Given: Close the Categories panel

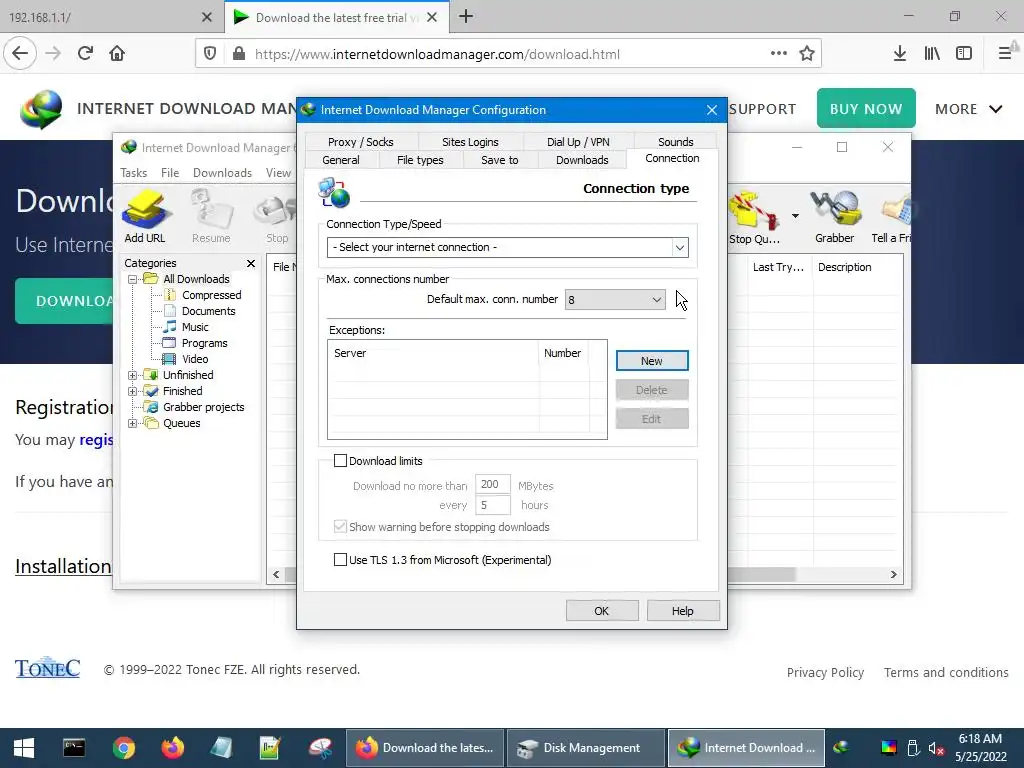Looking at the screenshot, I should (251, 263).
